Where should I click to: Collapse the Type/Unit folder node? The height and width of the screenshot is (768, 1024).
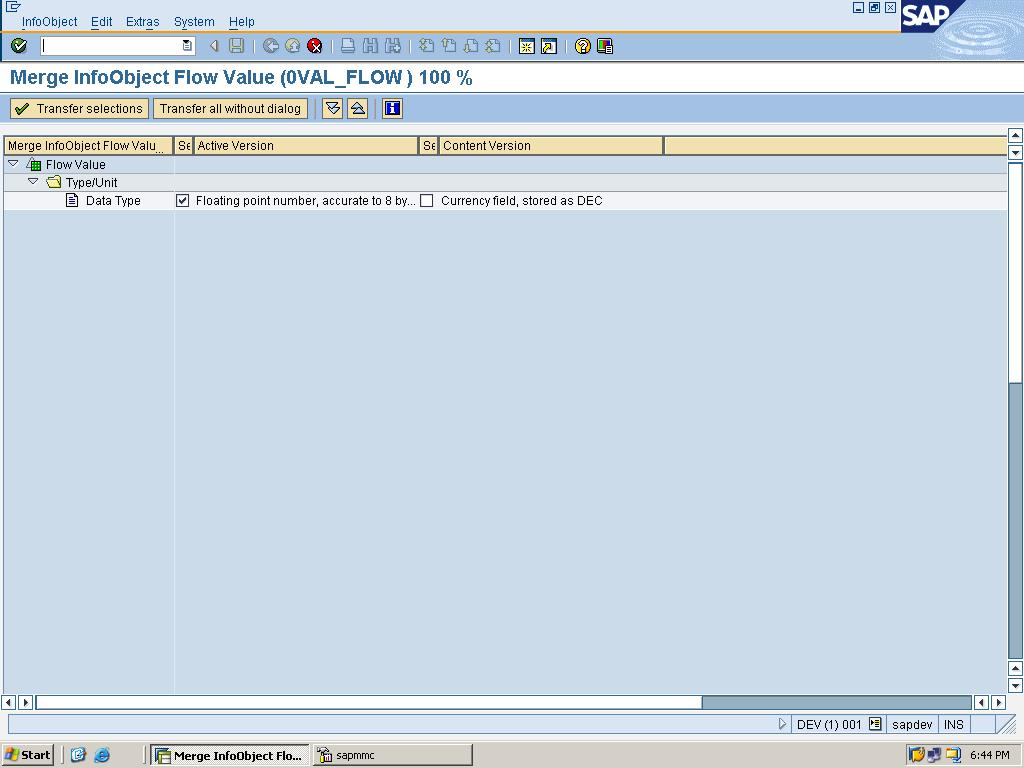pos(33,182)
